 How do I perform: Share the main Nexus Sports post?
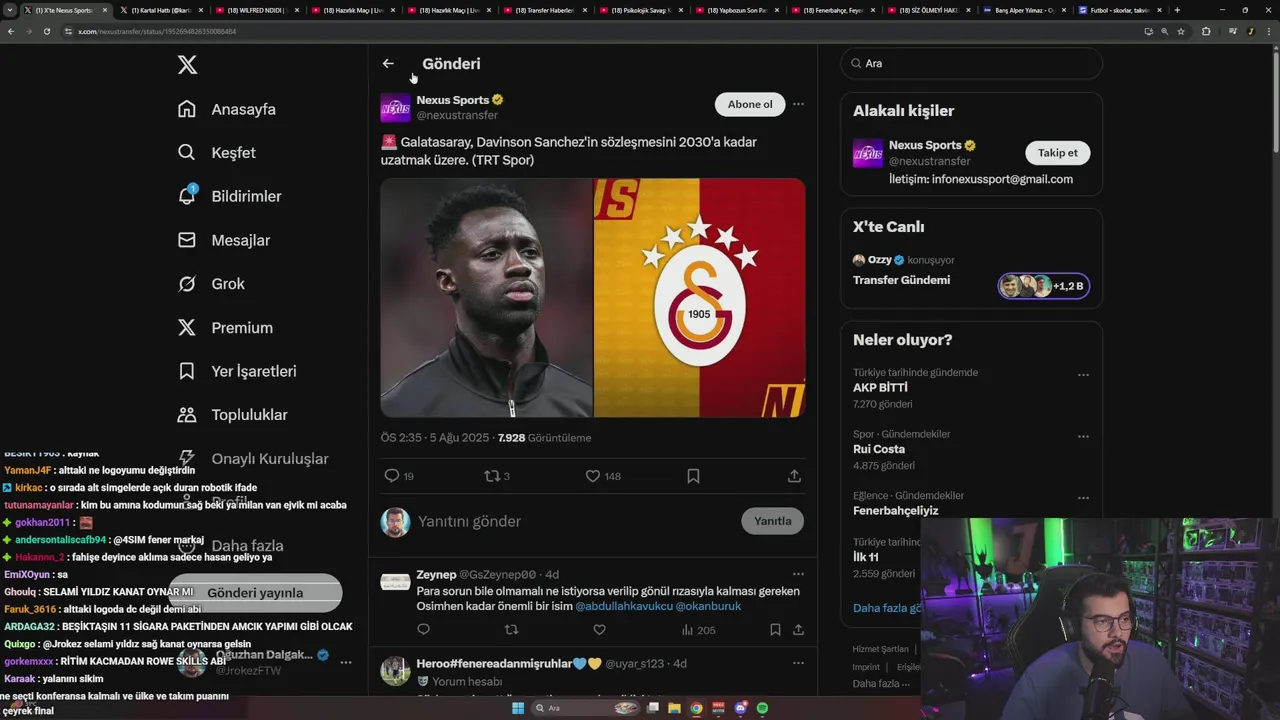click(x=794, y=476)
